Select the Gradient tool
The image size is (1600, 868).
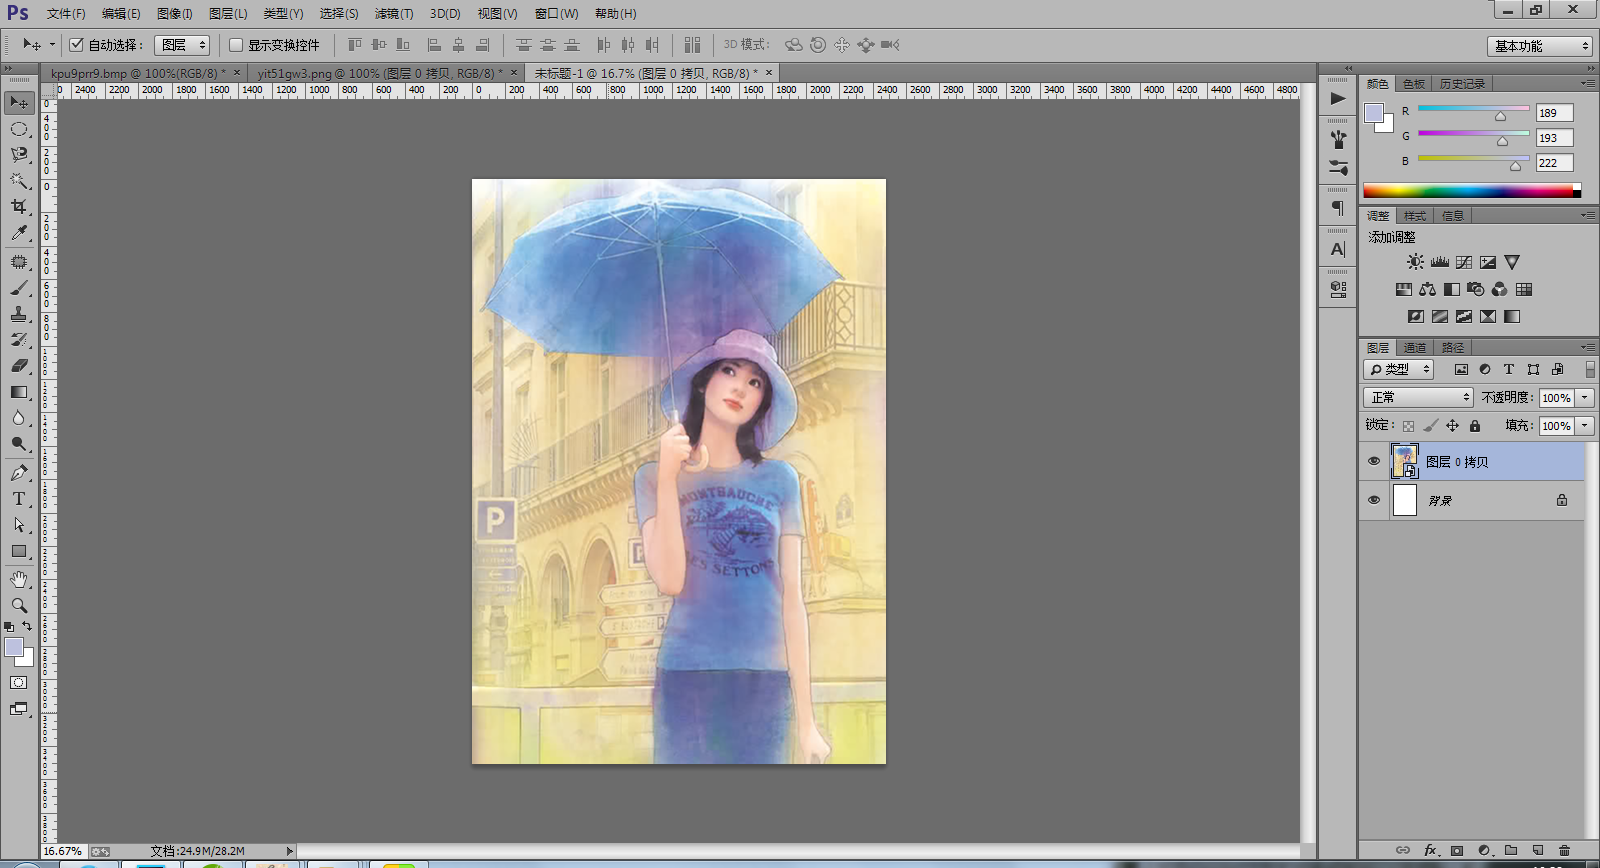(19, 392)
